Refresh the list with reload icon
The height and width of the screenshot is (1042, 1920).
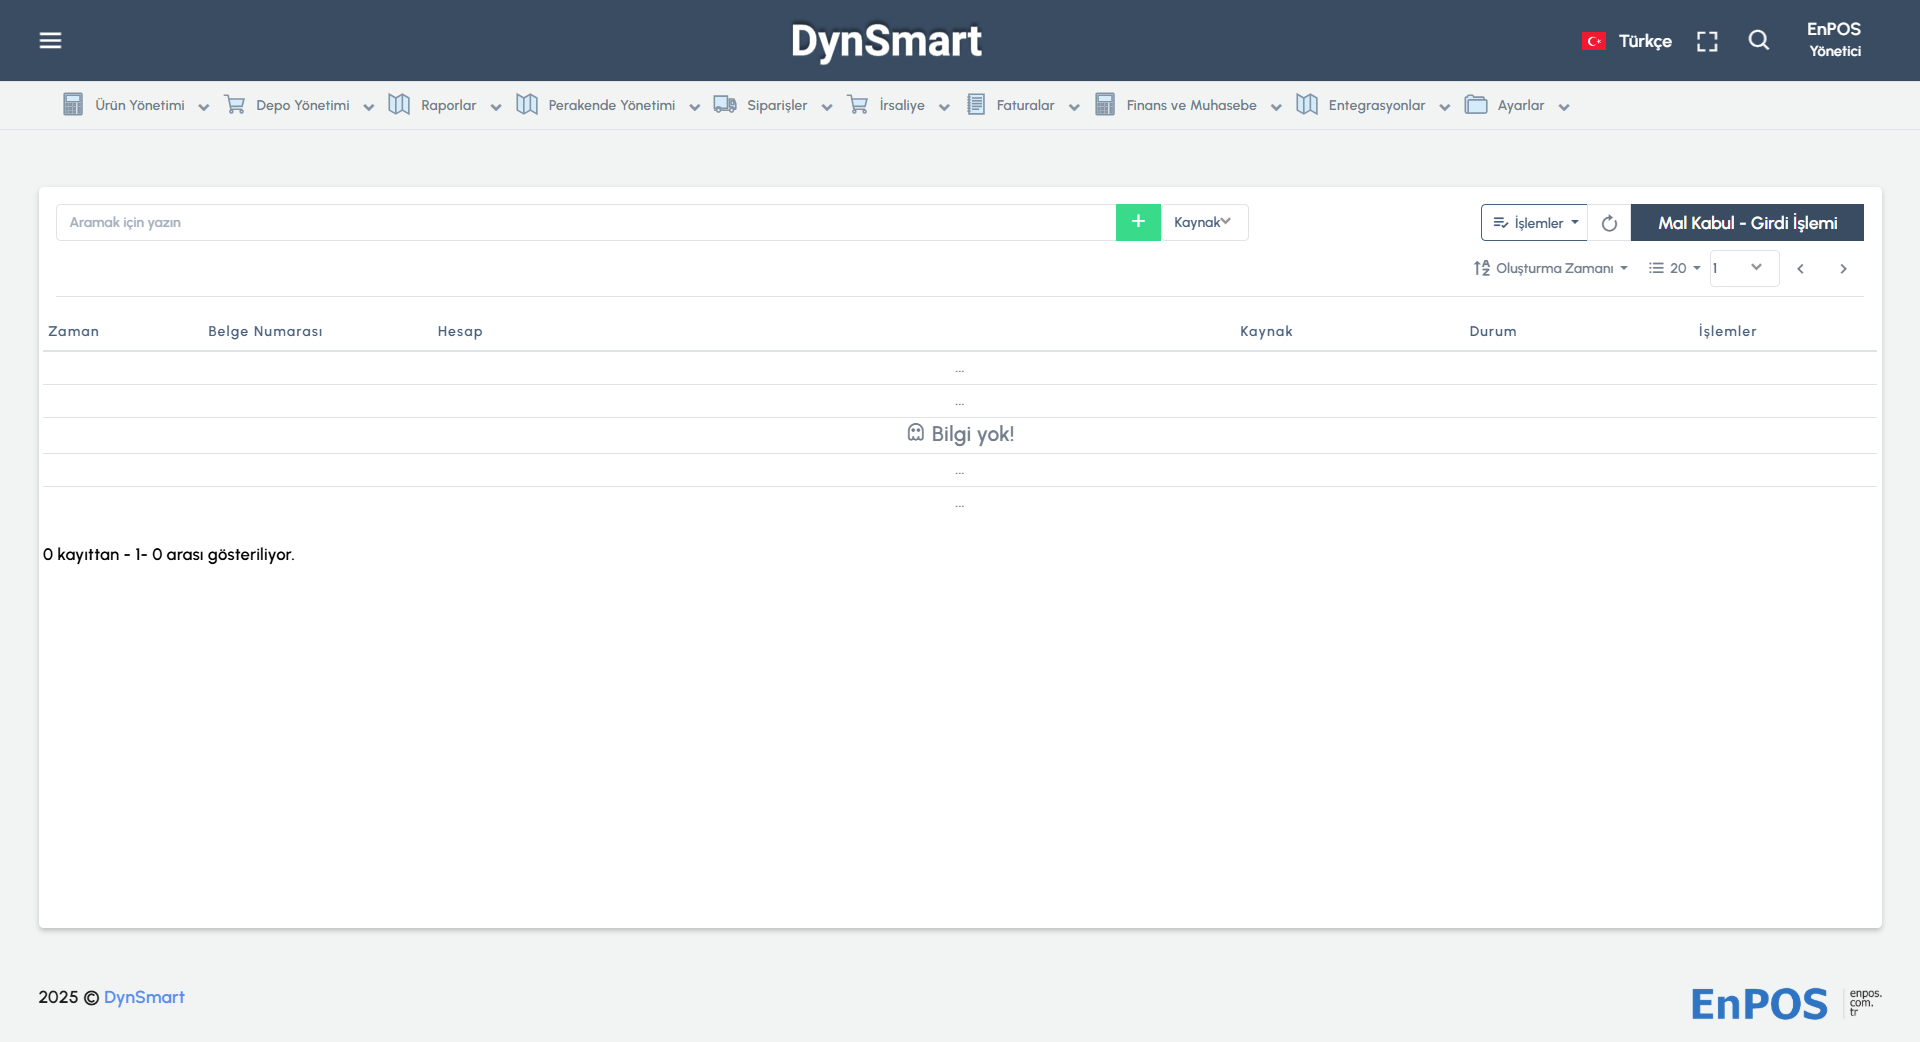coord(1609,223)
